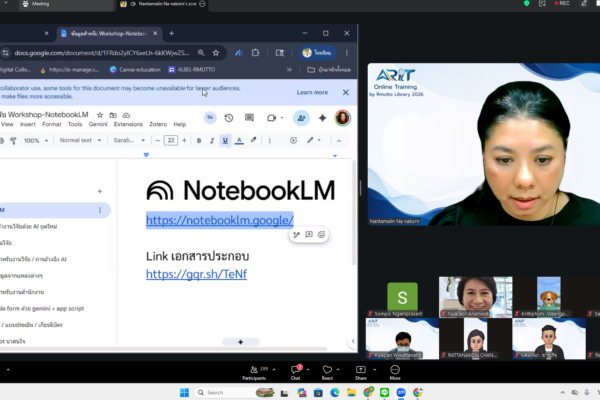The image size is (600, 400).
Task: Open the Share people button in Docs
Action: click(302, 118)
